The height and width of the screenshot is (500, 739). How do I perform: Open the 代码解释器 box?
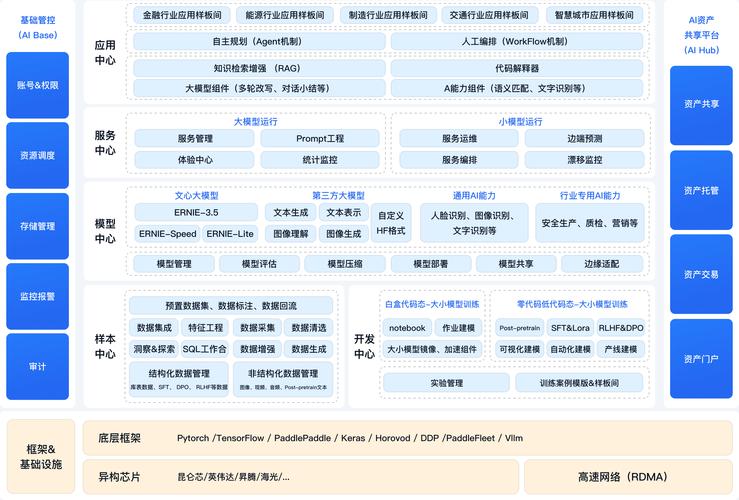(517, 68)
